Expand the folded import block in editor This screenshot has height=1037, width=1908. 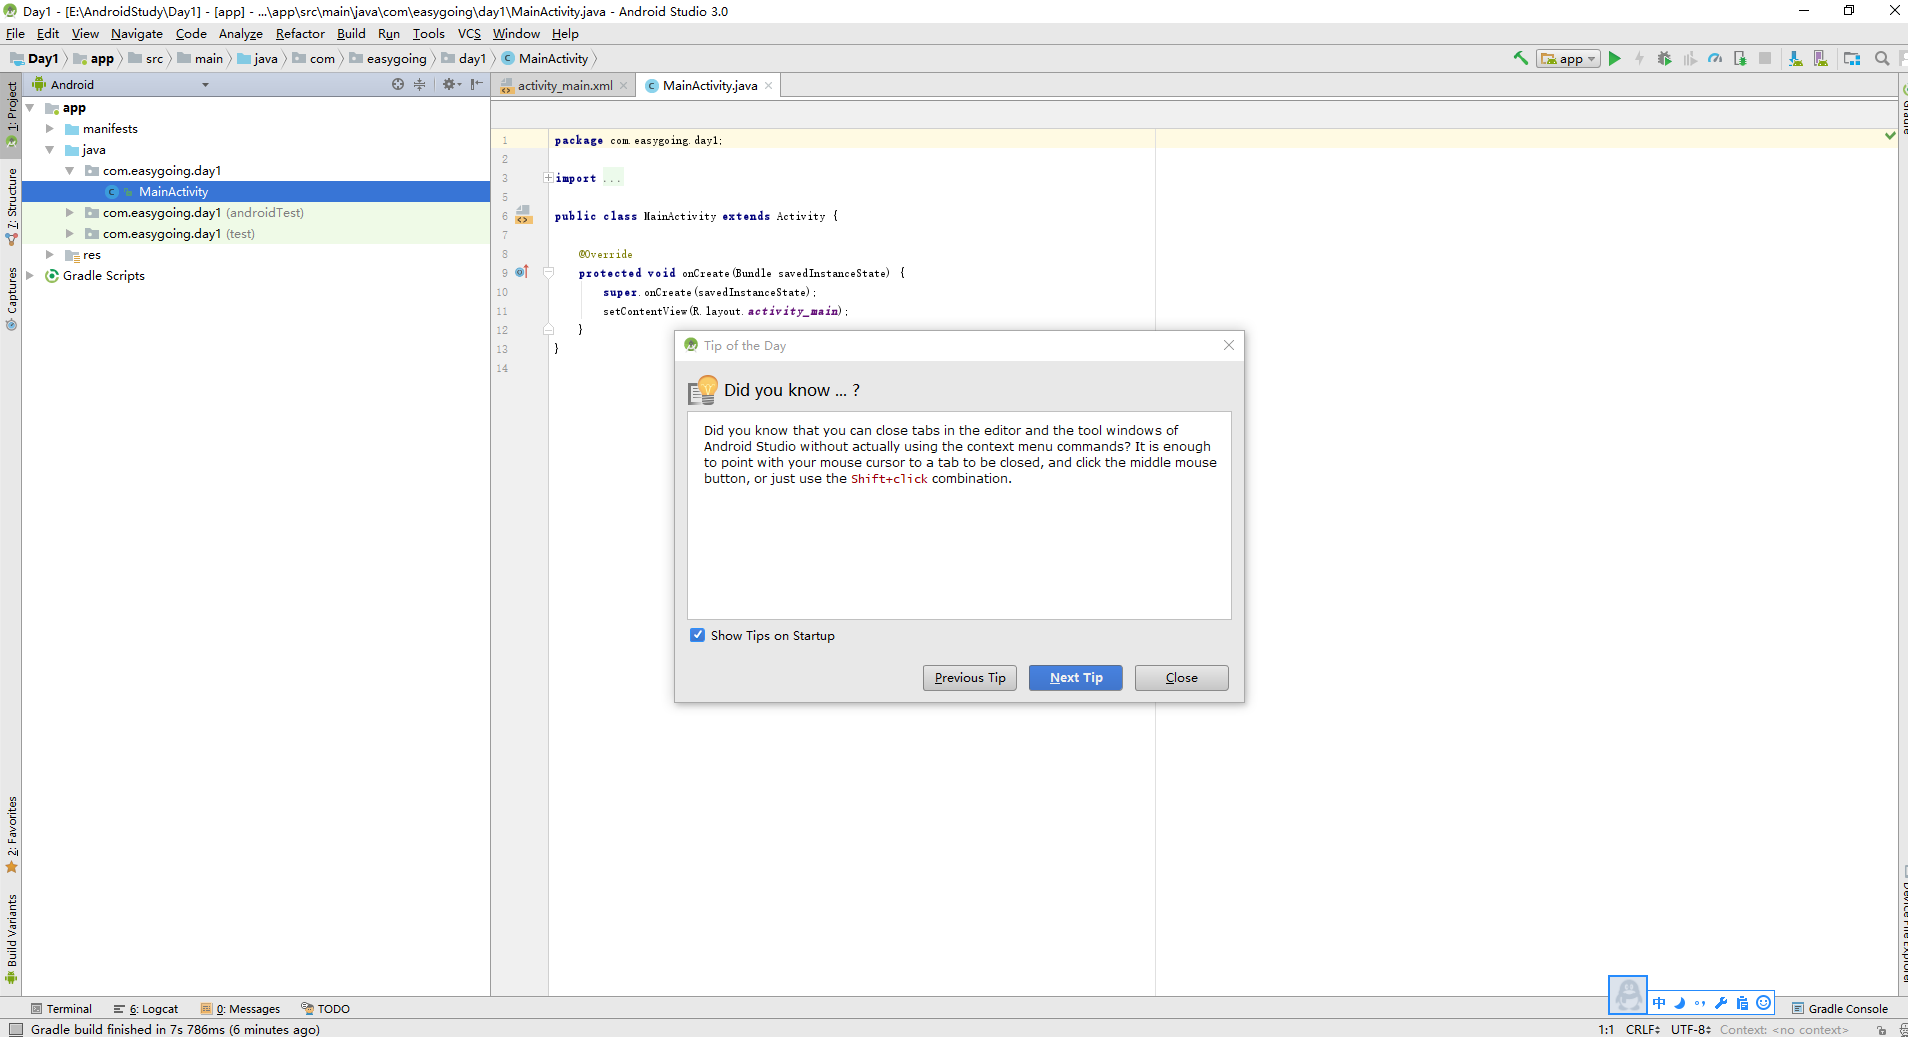pyautogui.click(x=548, y=178)
